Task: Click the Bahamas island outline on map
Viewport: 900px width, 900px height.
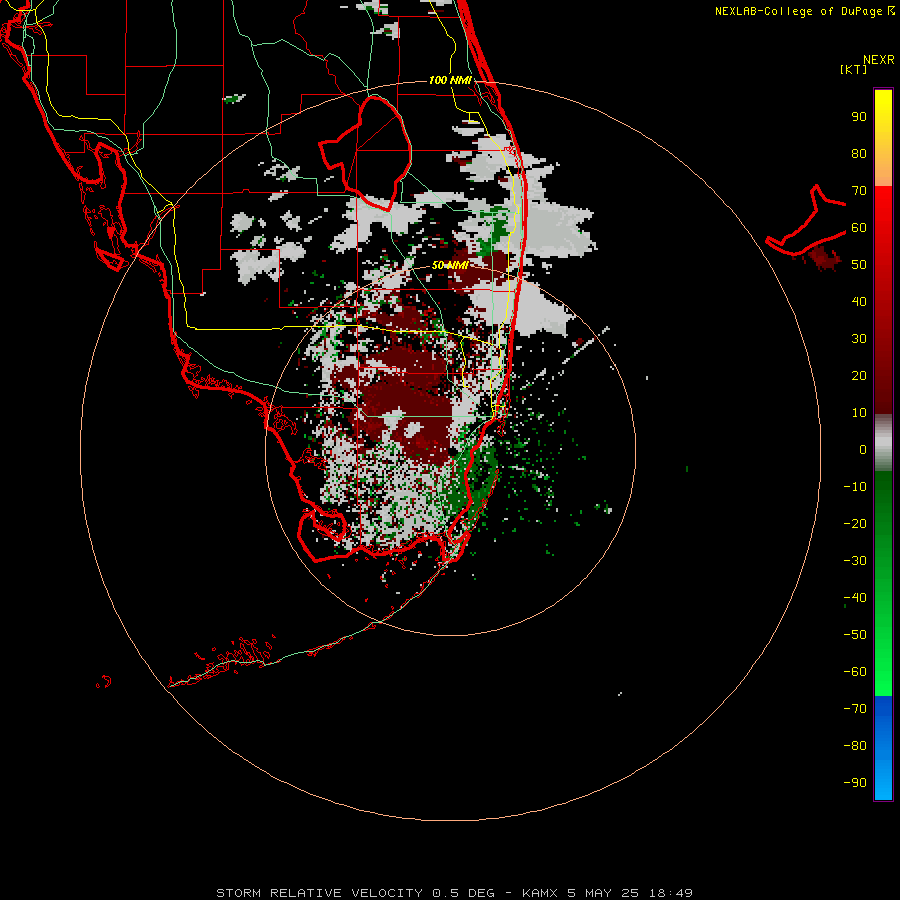Action: (808, 220)
